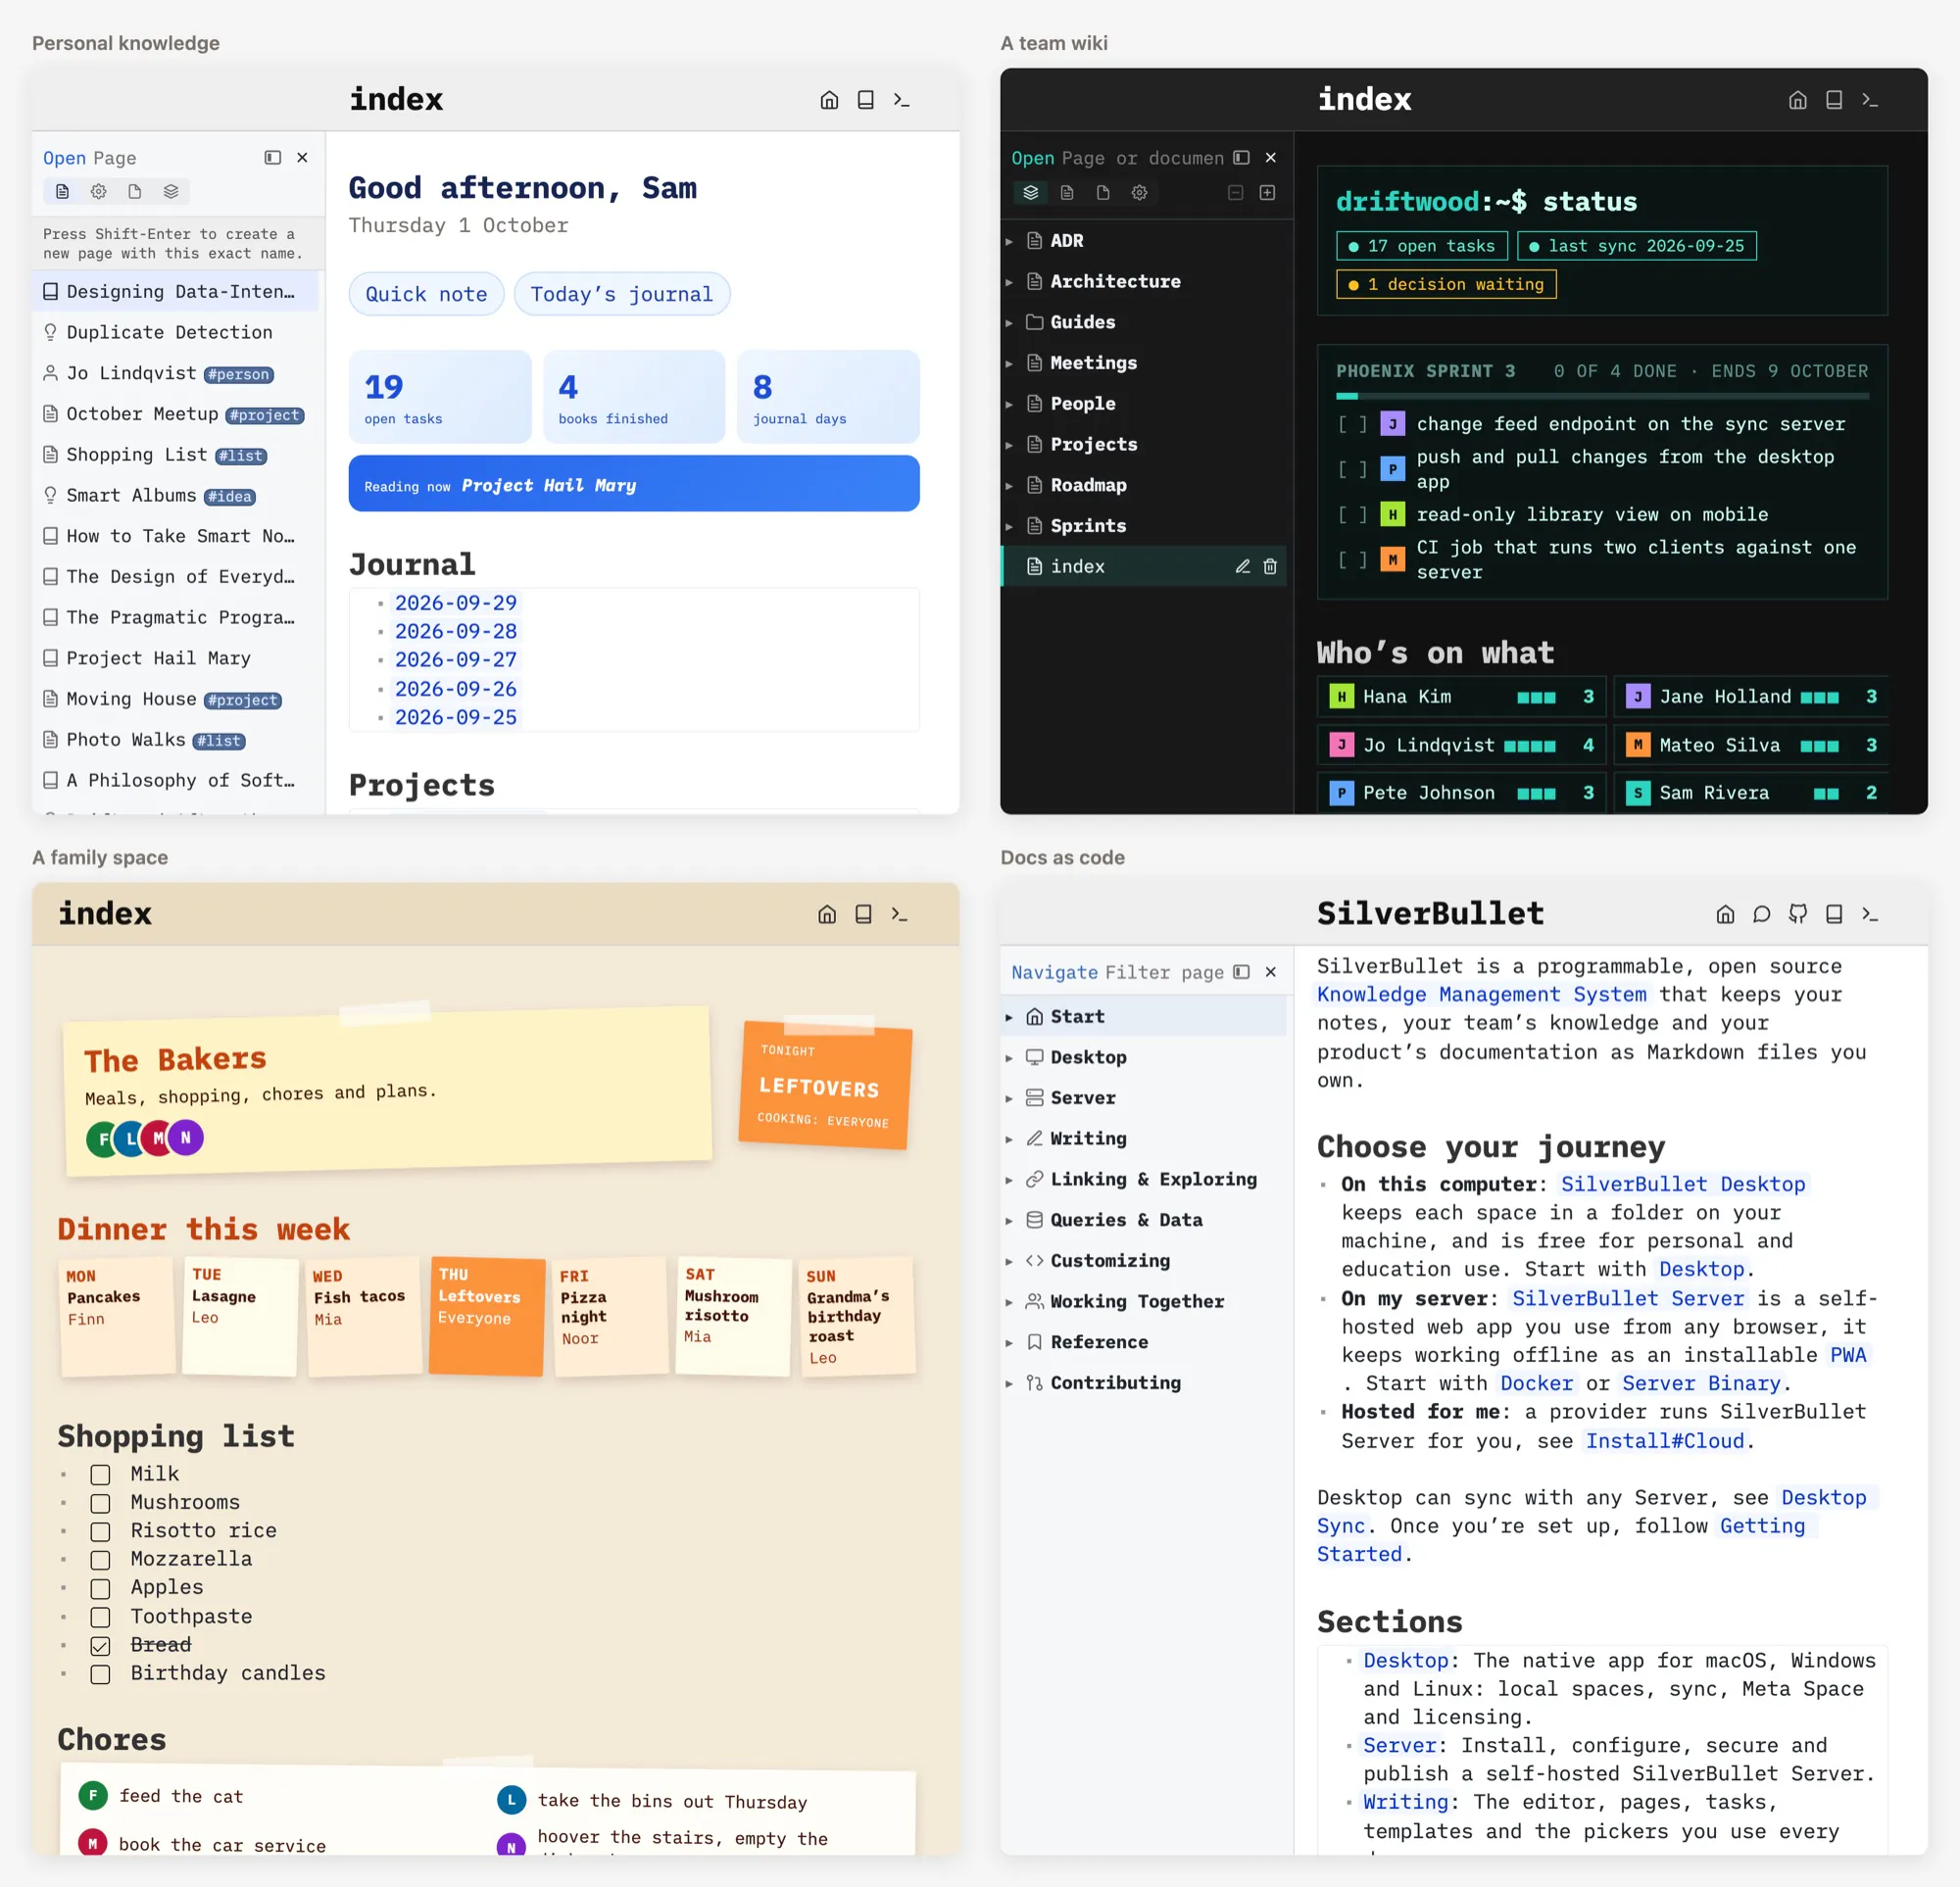Check the Toothpaste checkbox
The width and height of the screenshot is (1960, 1887).
[x=100, y=1617]
